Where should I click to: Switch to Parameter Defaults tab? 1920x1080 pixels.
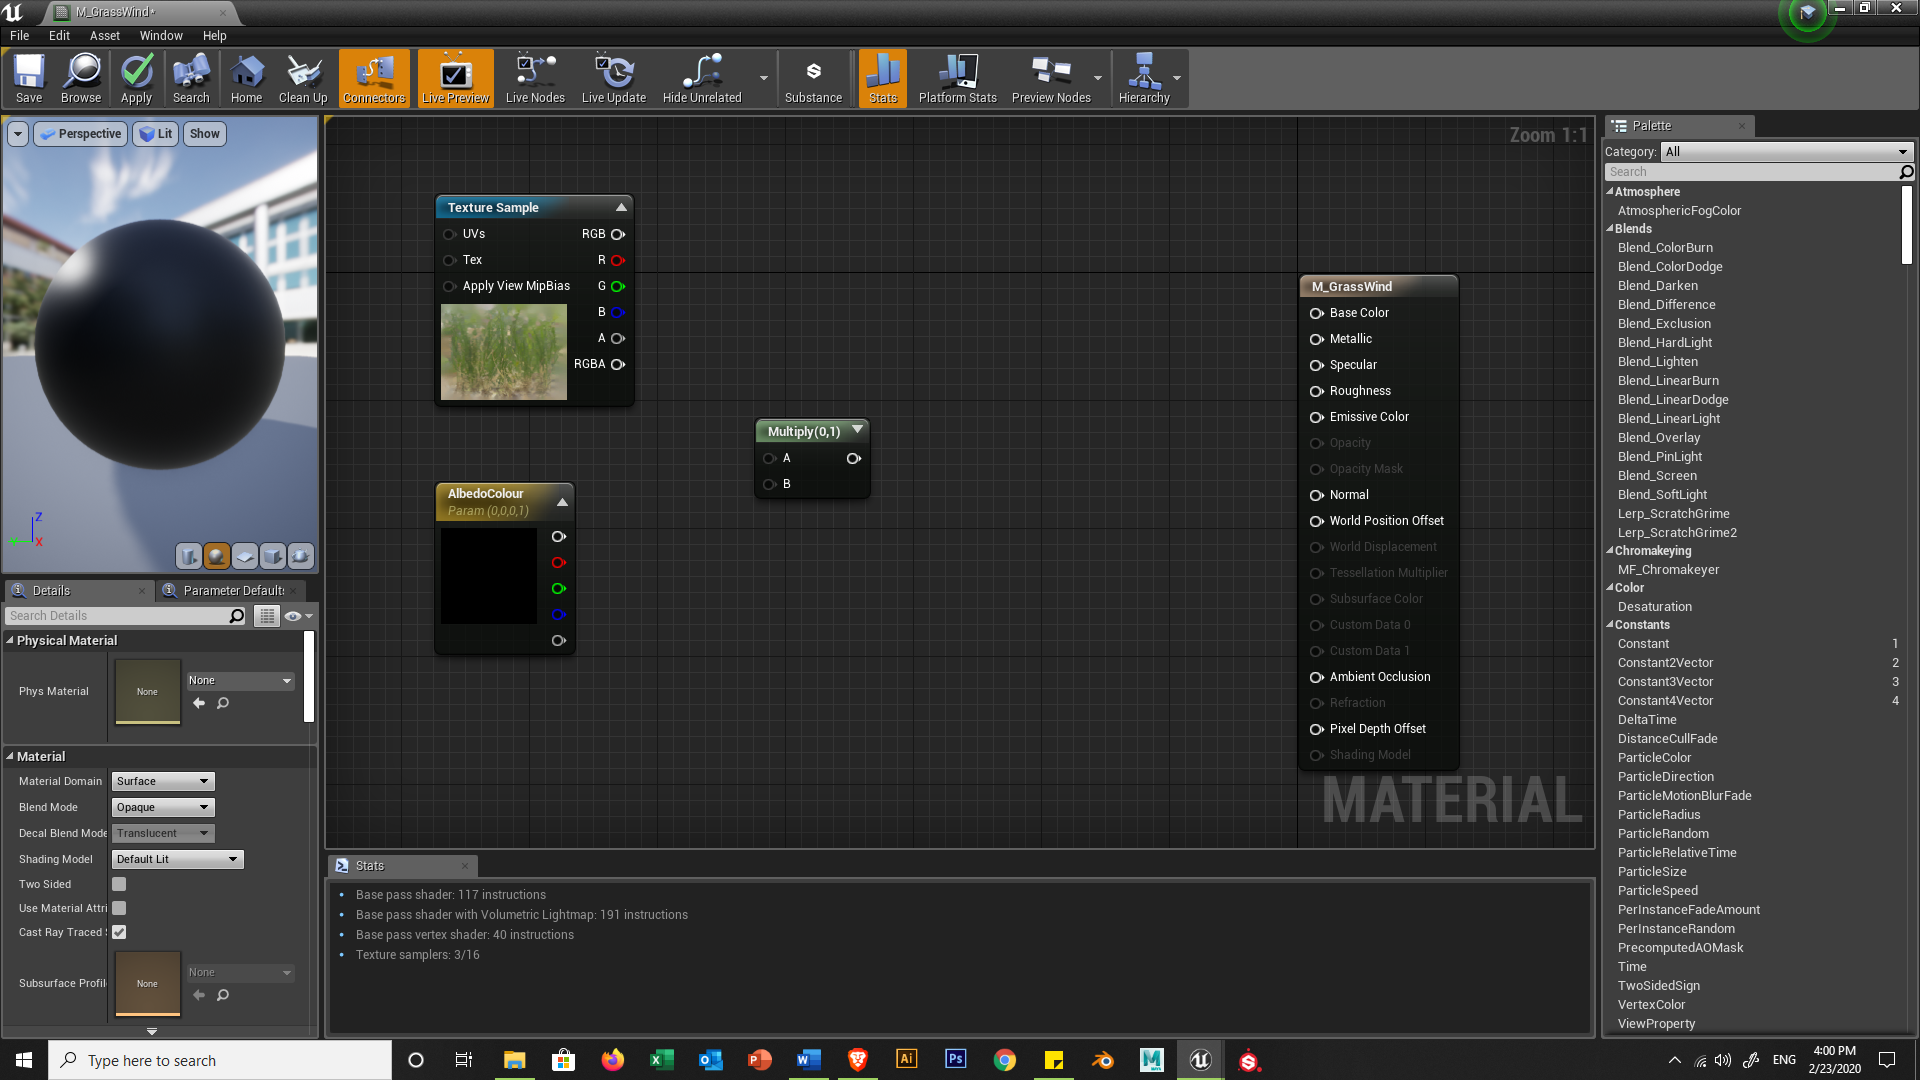[233, 590]
